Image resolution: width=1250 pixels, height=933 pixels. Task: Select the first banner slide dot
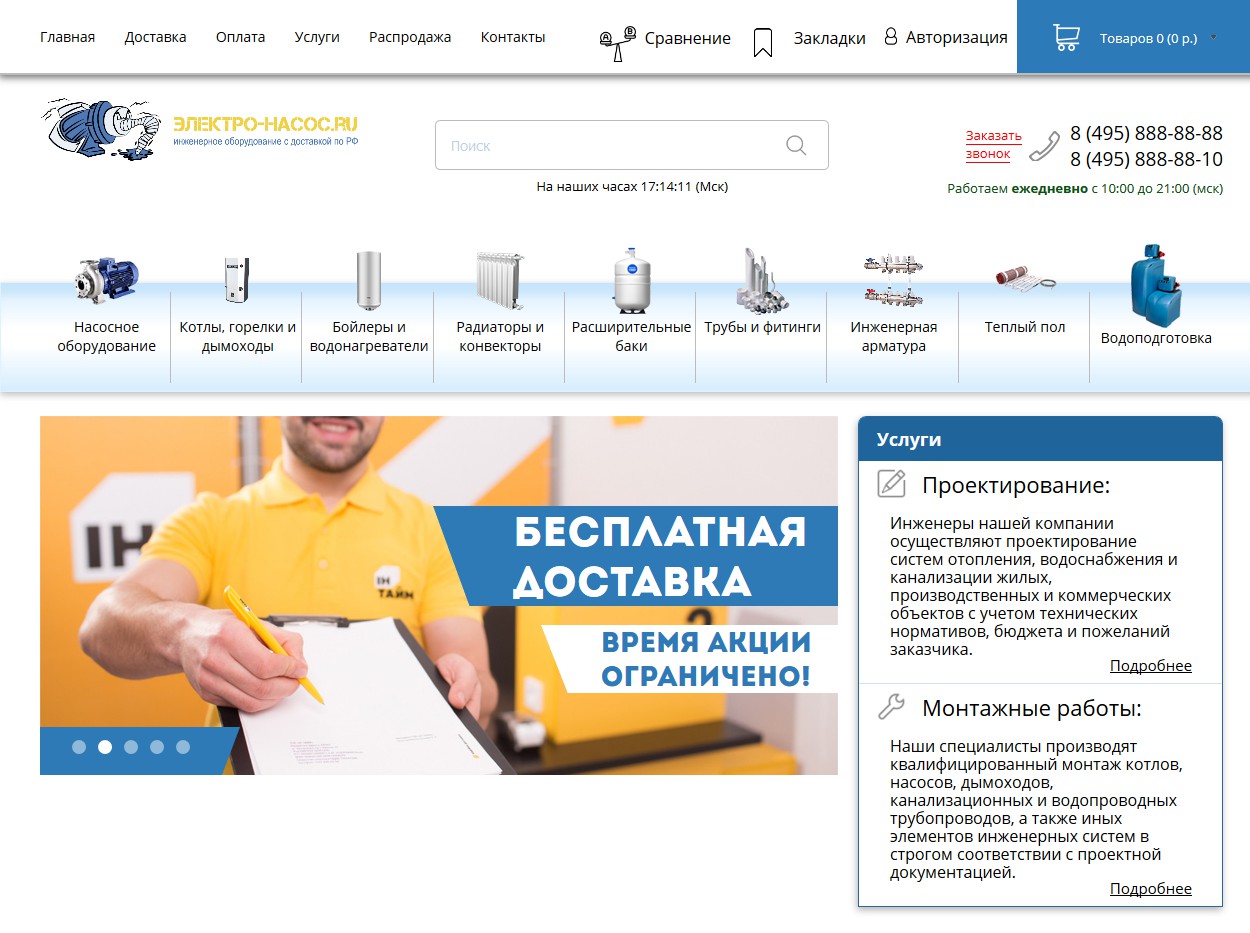click(x=79, y=747)
